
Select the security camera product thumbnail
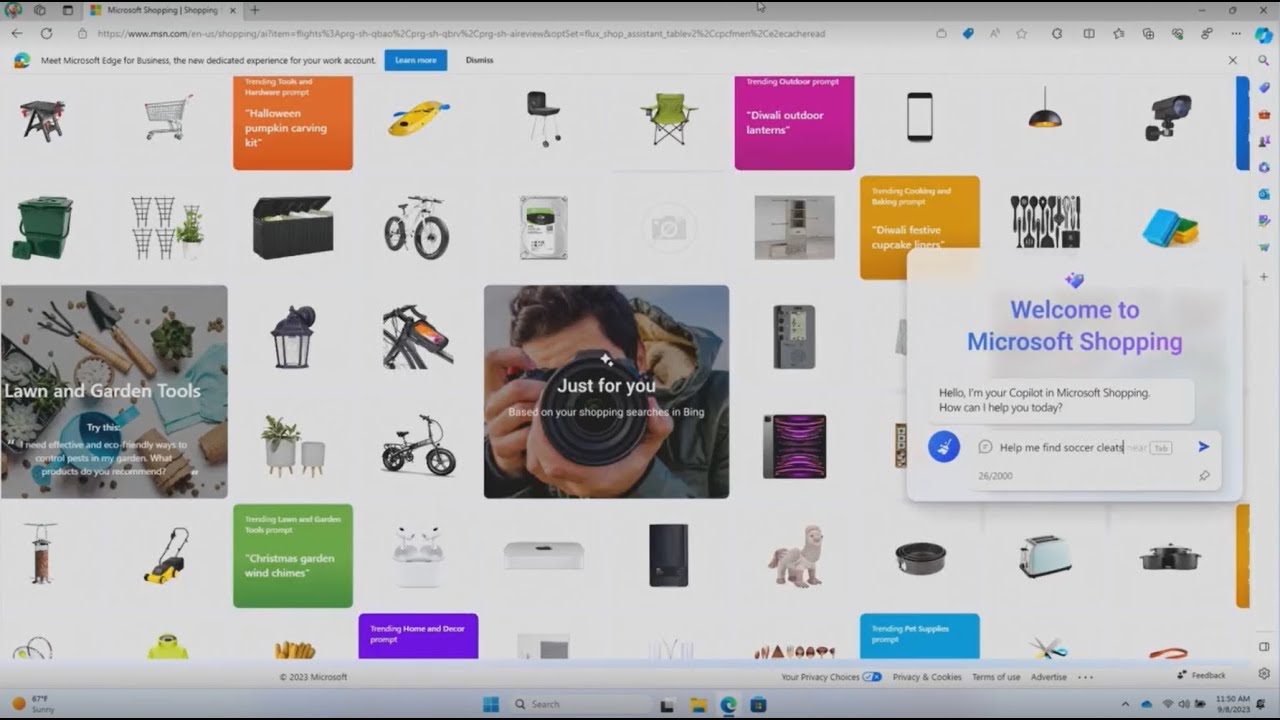pos(1169,117)
